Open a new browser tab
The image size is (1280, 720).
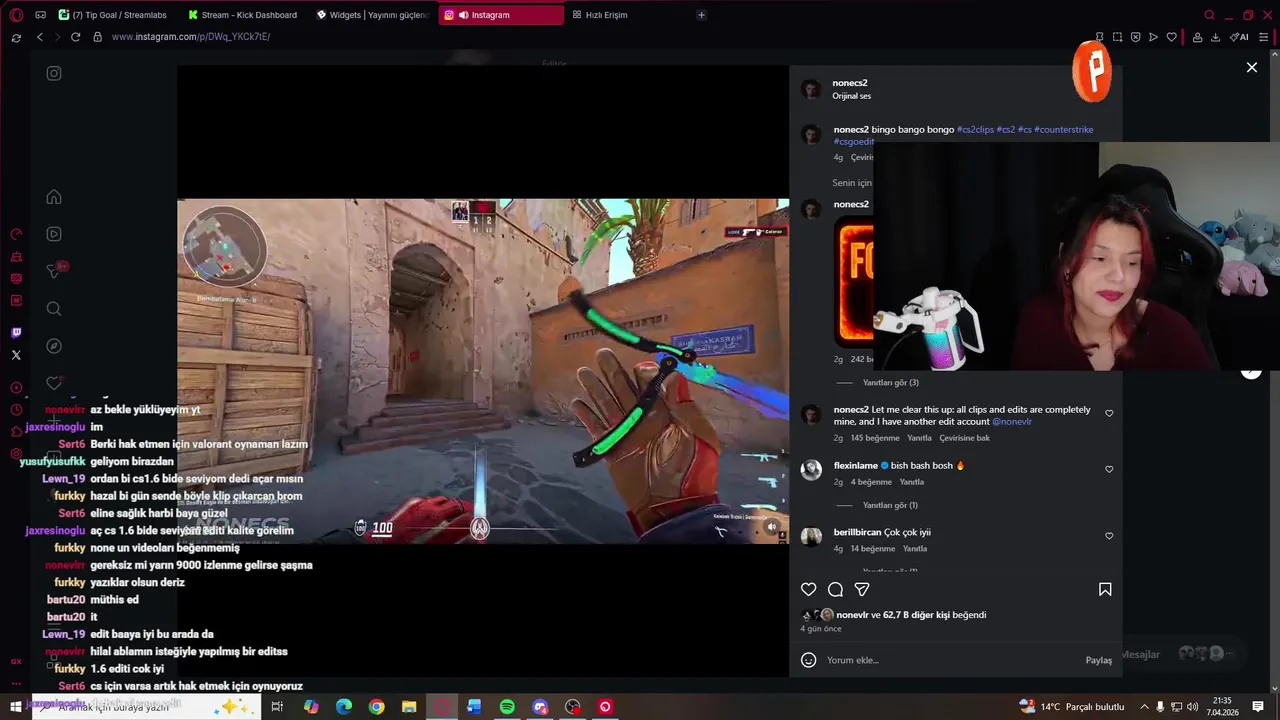pyautogui.click(x=701, y=15)
